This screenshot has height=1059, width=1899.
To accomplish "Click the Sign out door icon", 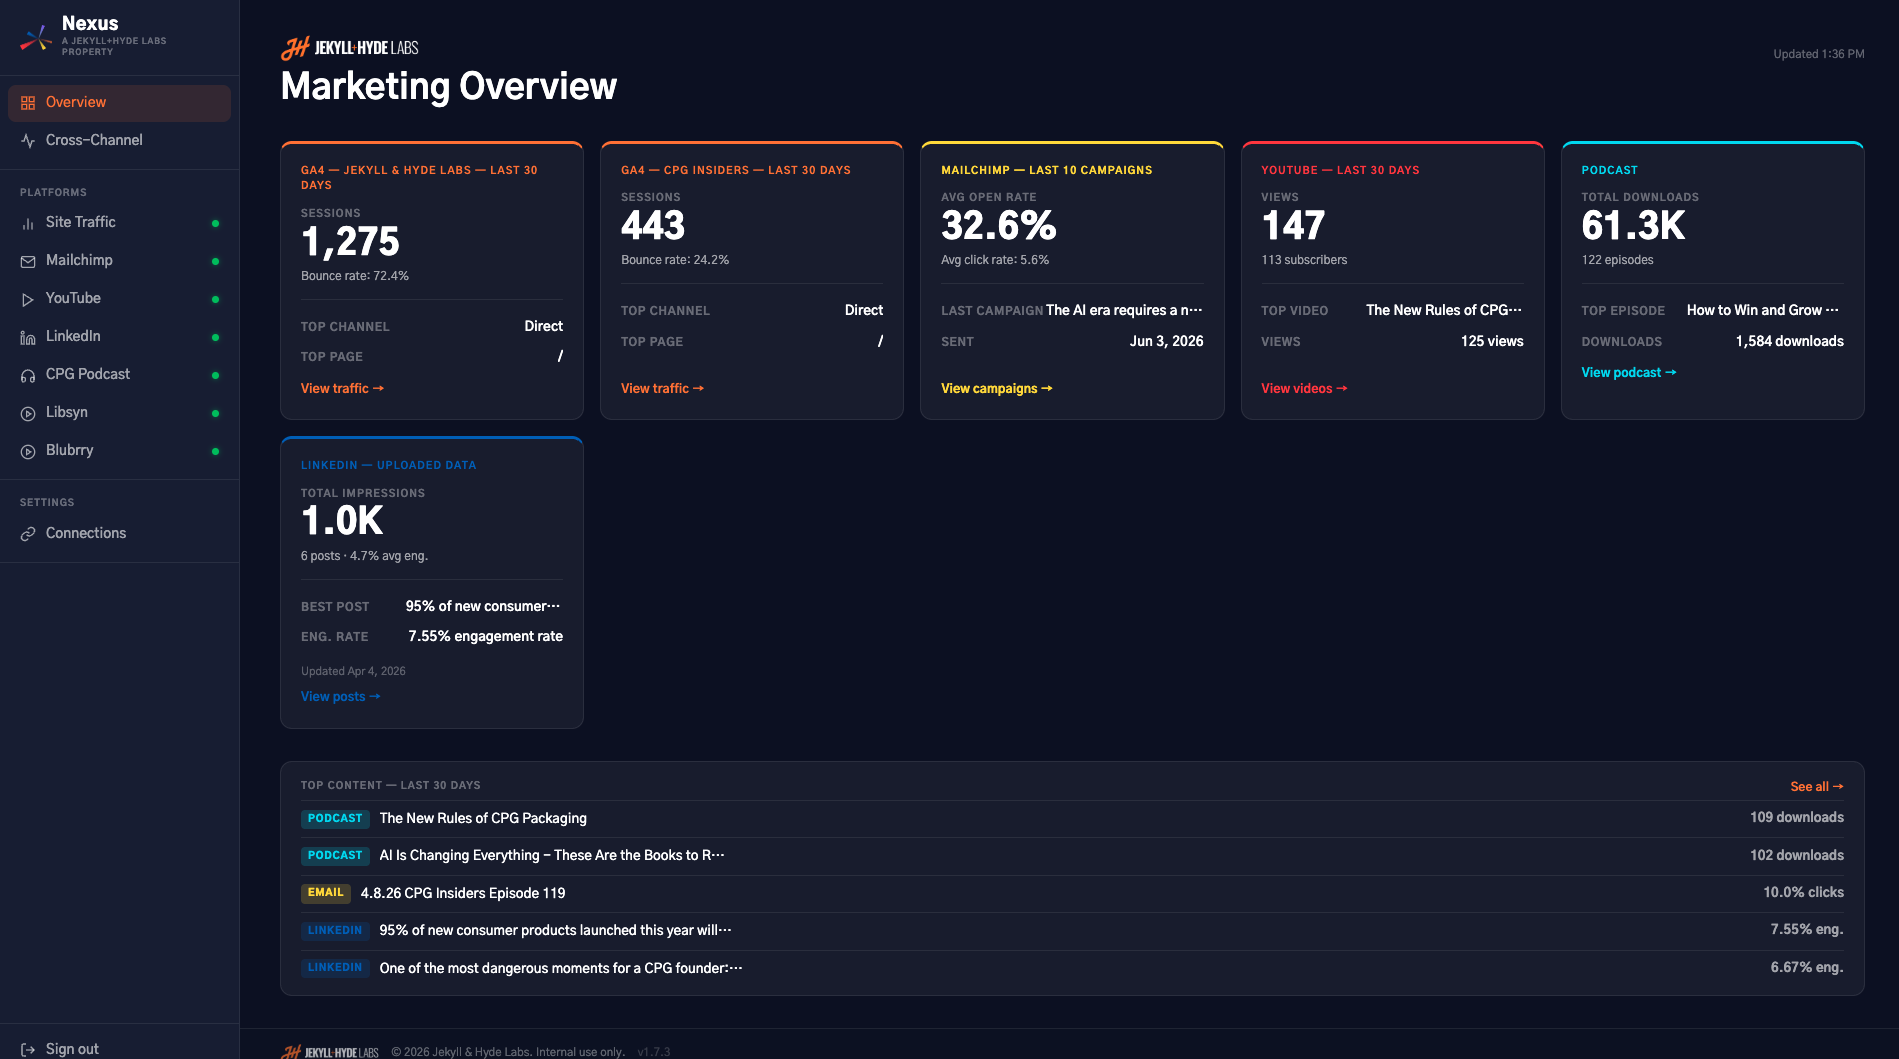I will pos(28,1049).
